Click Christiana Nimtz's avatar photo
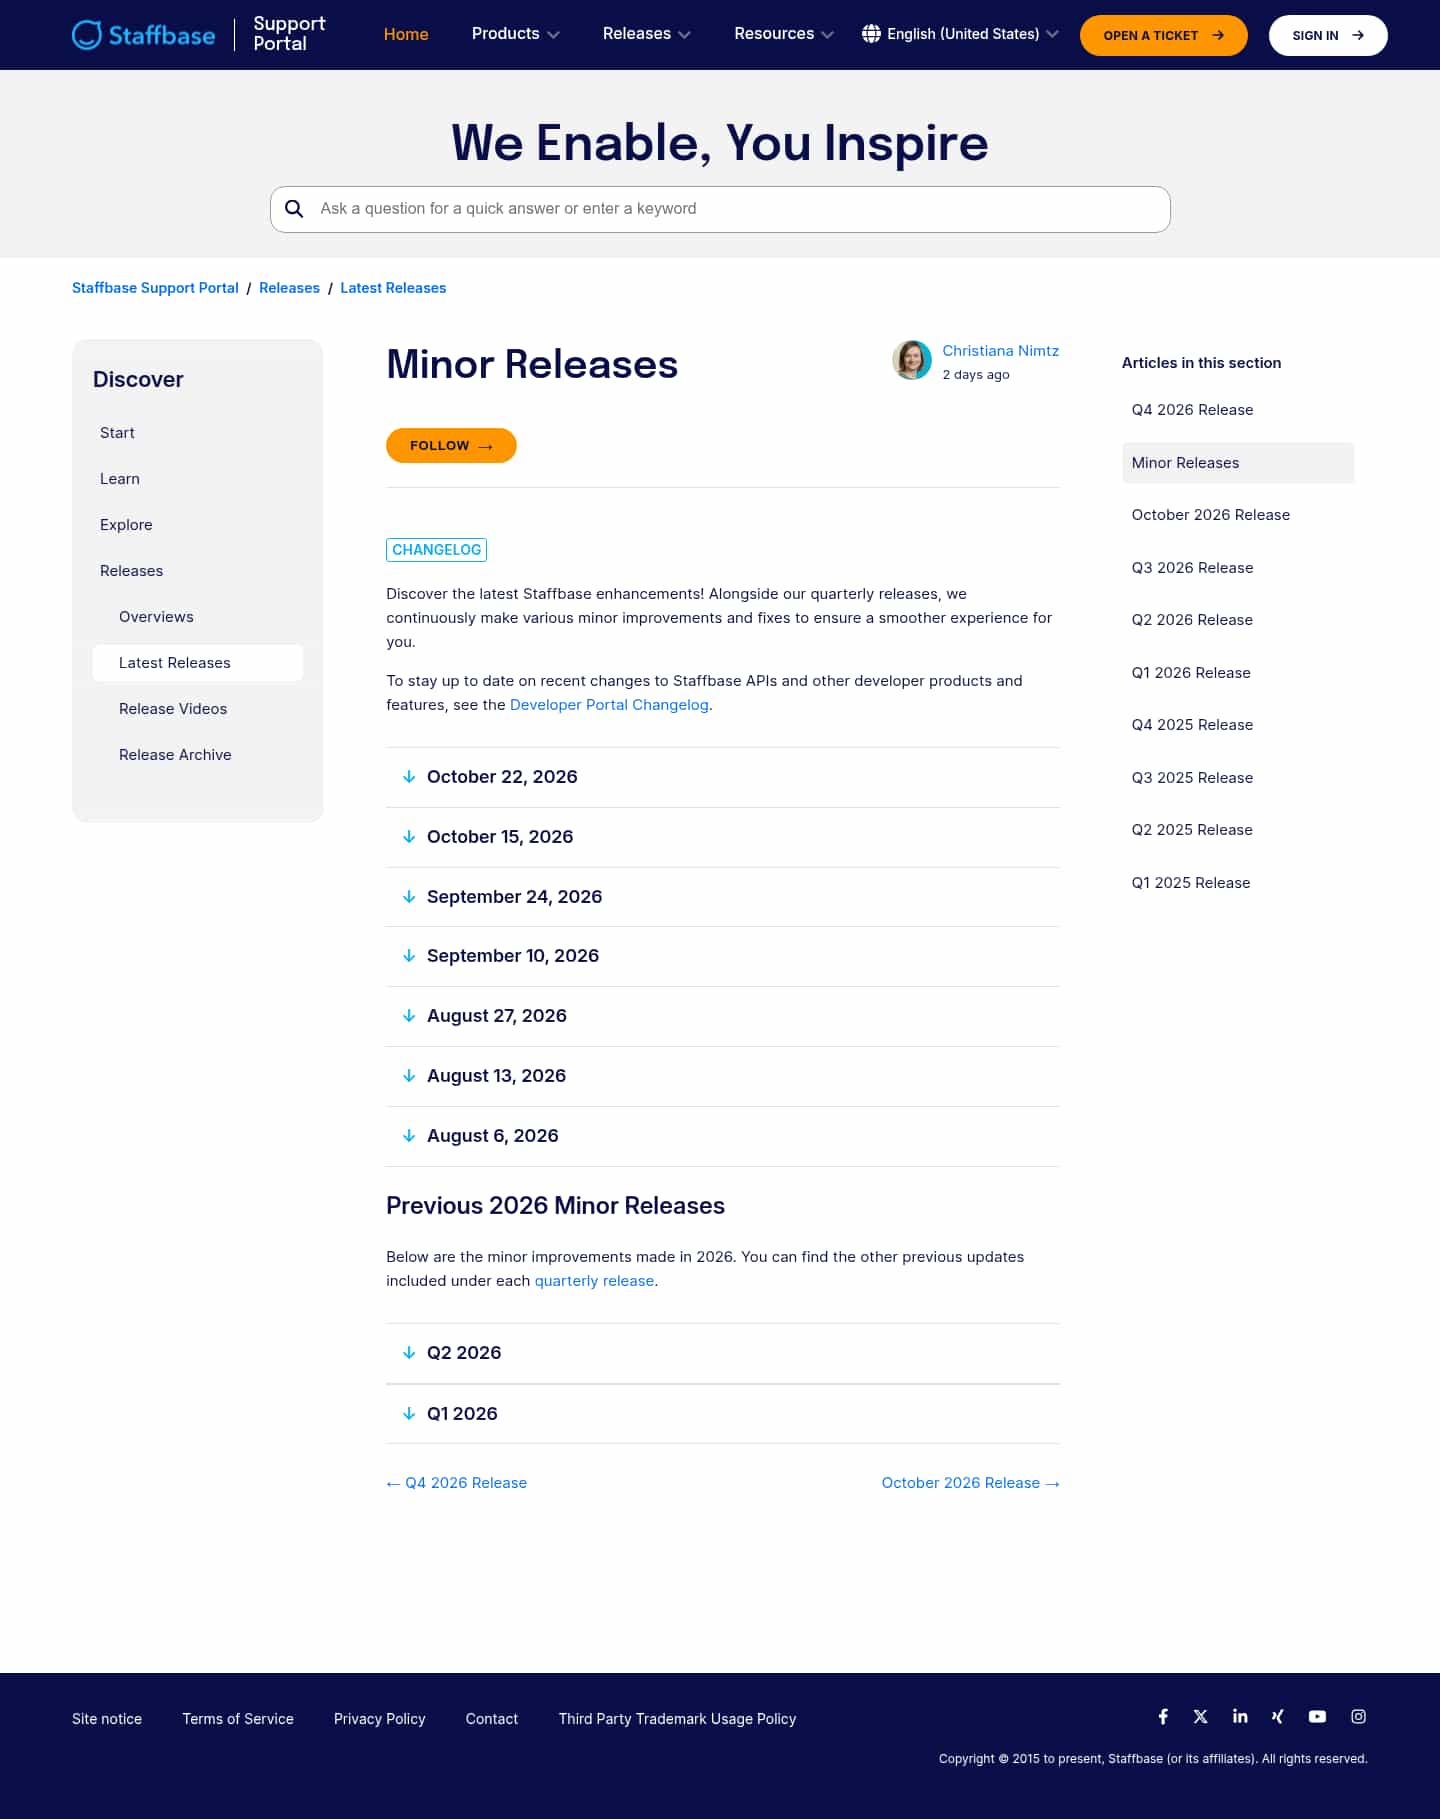The height and width of the screenshot is (1819, 1440). pos(912,360)
